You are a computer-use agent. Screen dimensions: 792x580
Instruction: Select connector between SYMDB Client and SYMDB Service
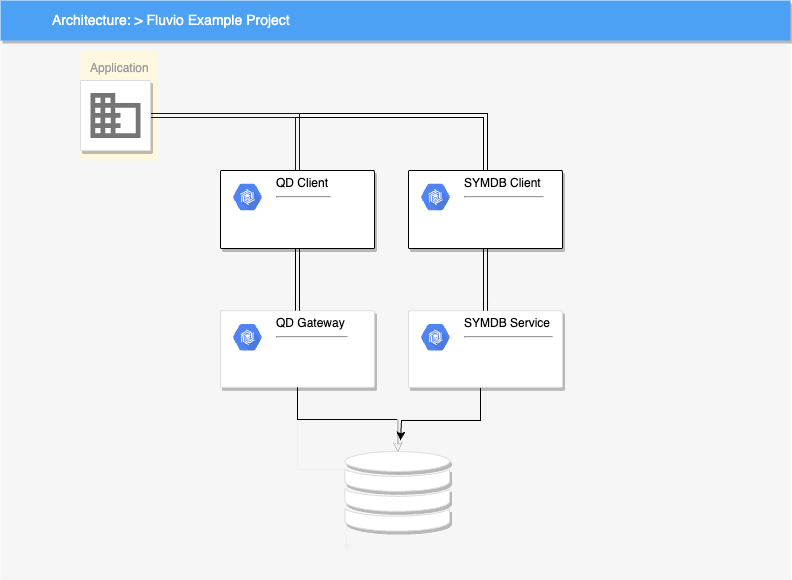point(485,279)
